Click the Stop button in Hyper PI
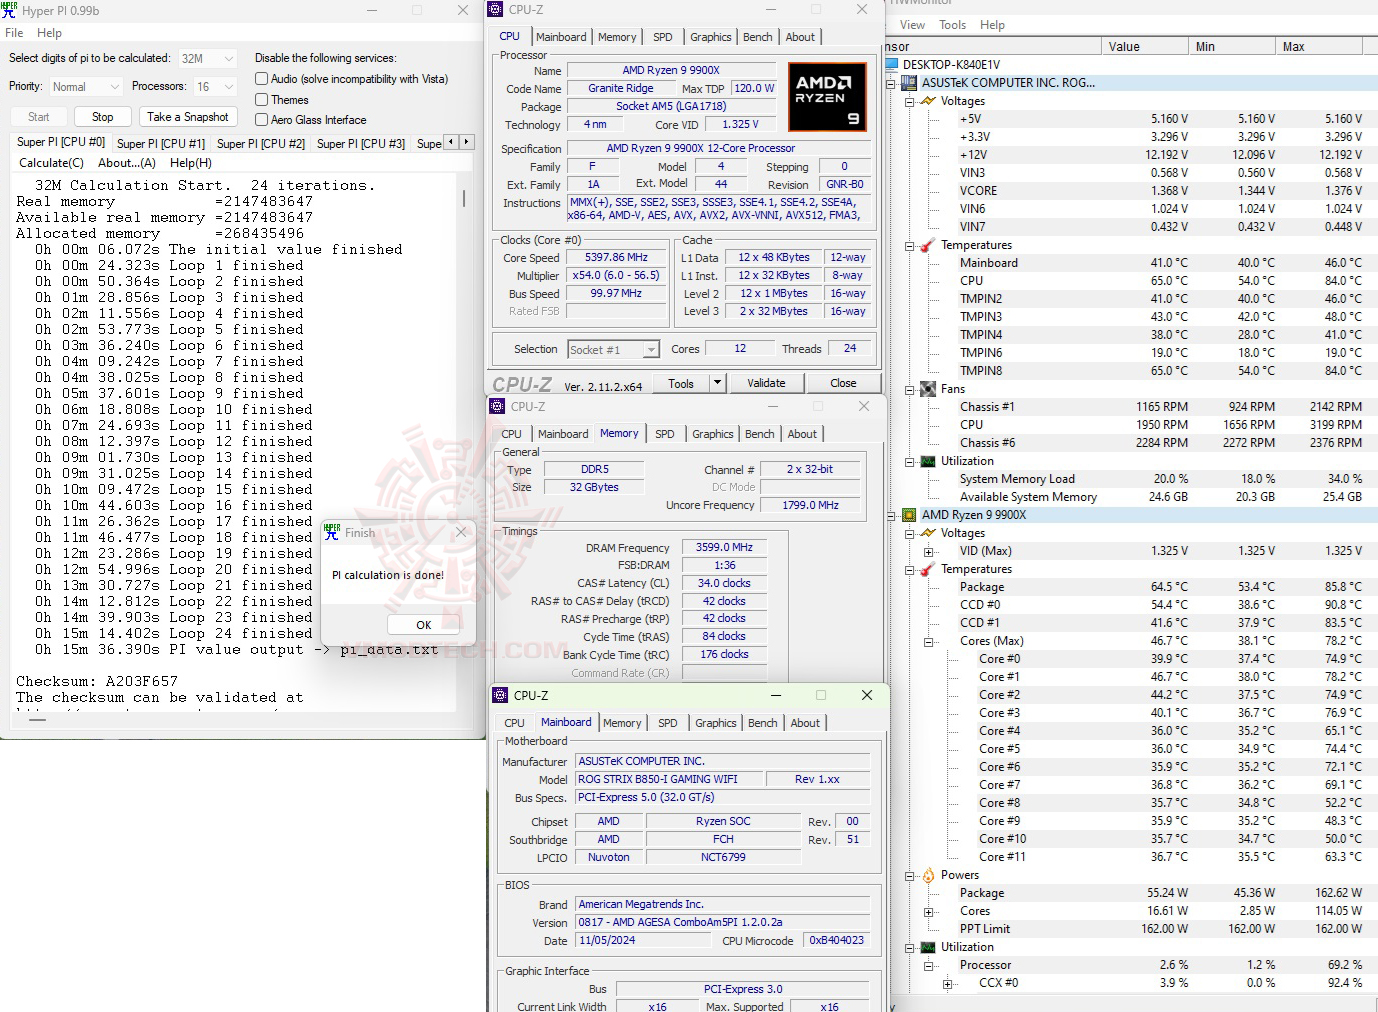Image resolution: width=1378 pixels, height=1012 pixels. point(103,117)
